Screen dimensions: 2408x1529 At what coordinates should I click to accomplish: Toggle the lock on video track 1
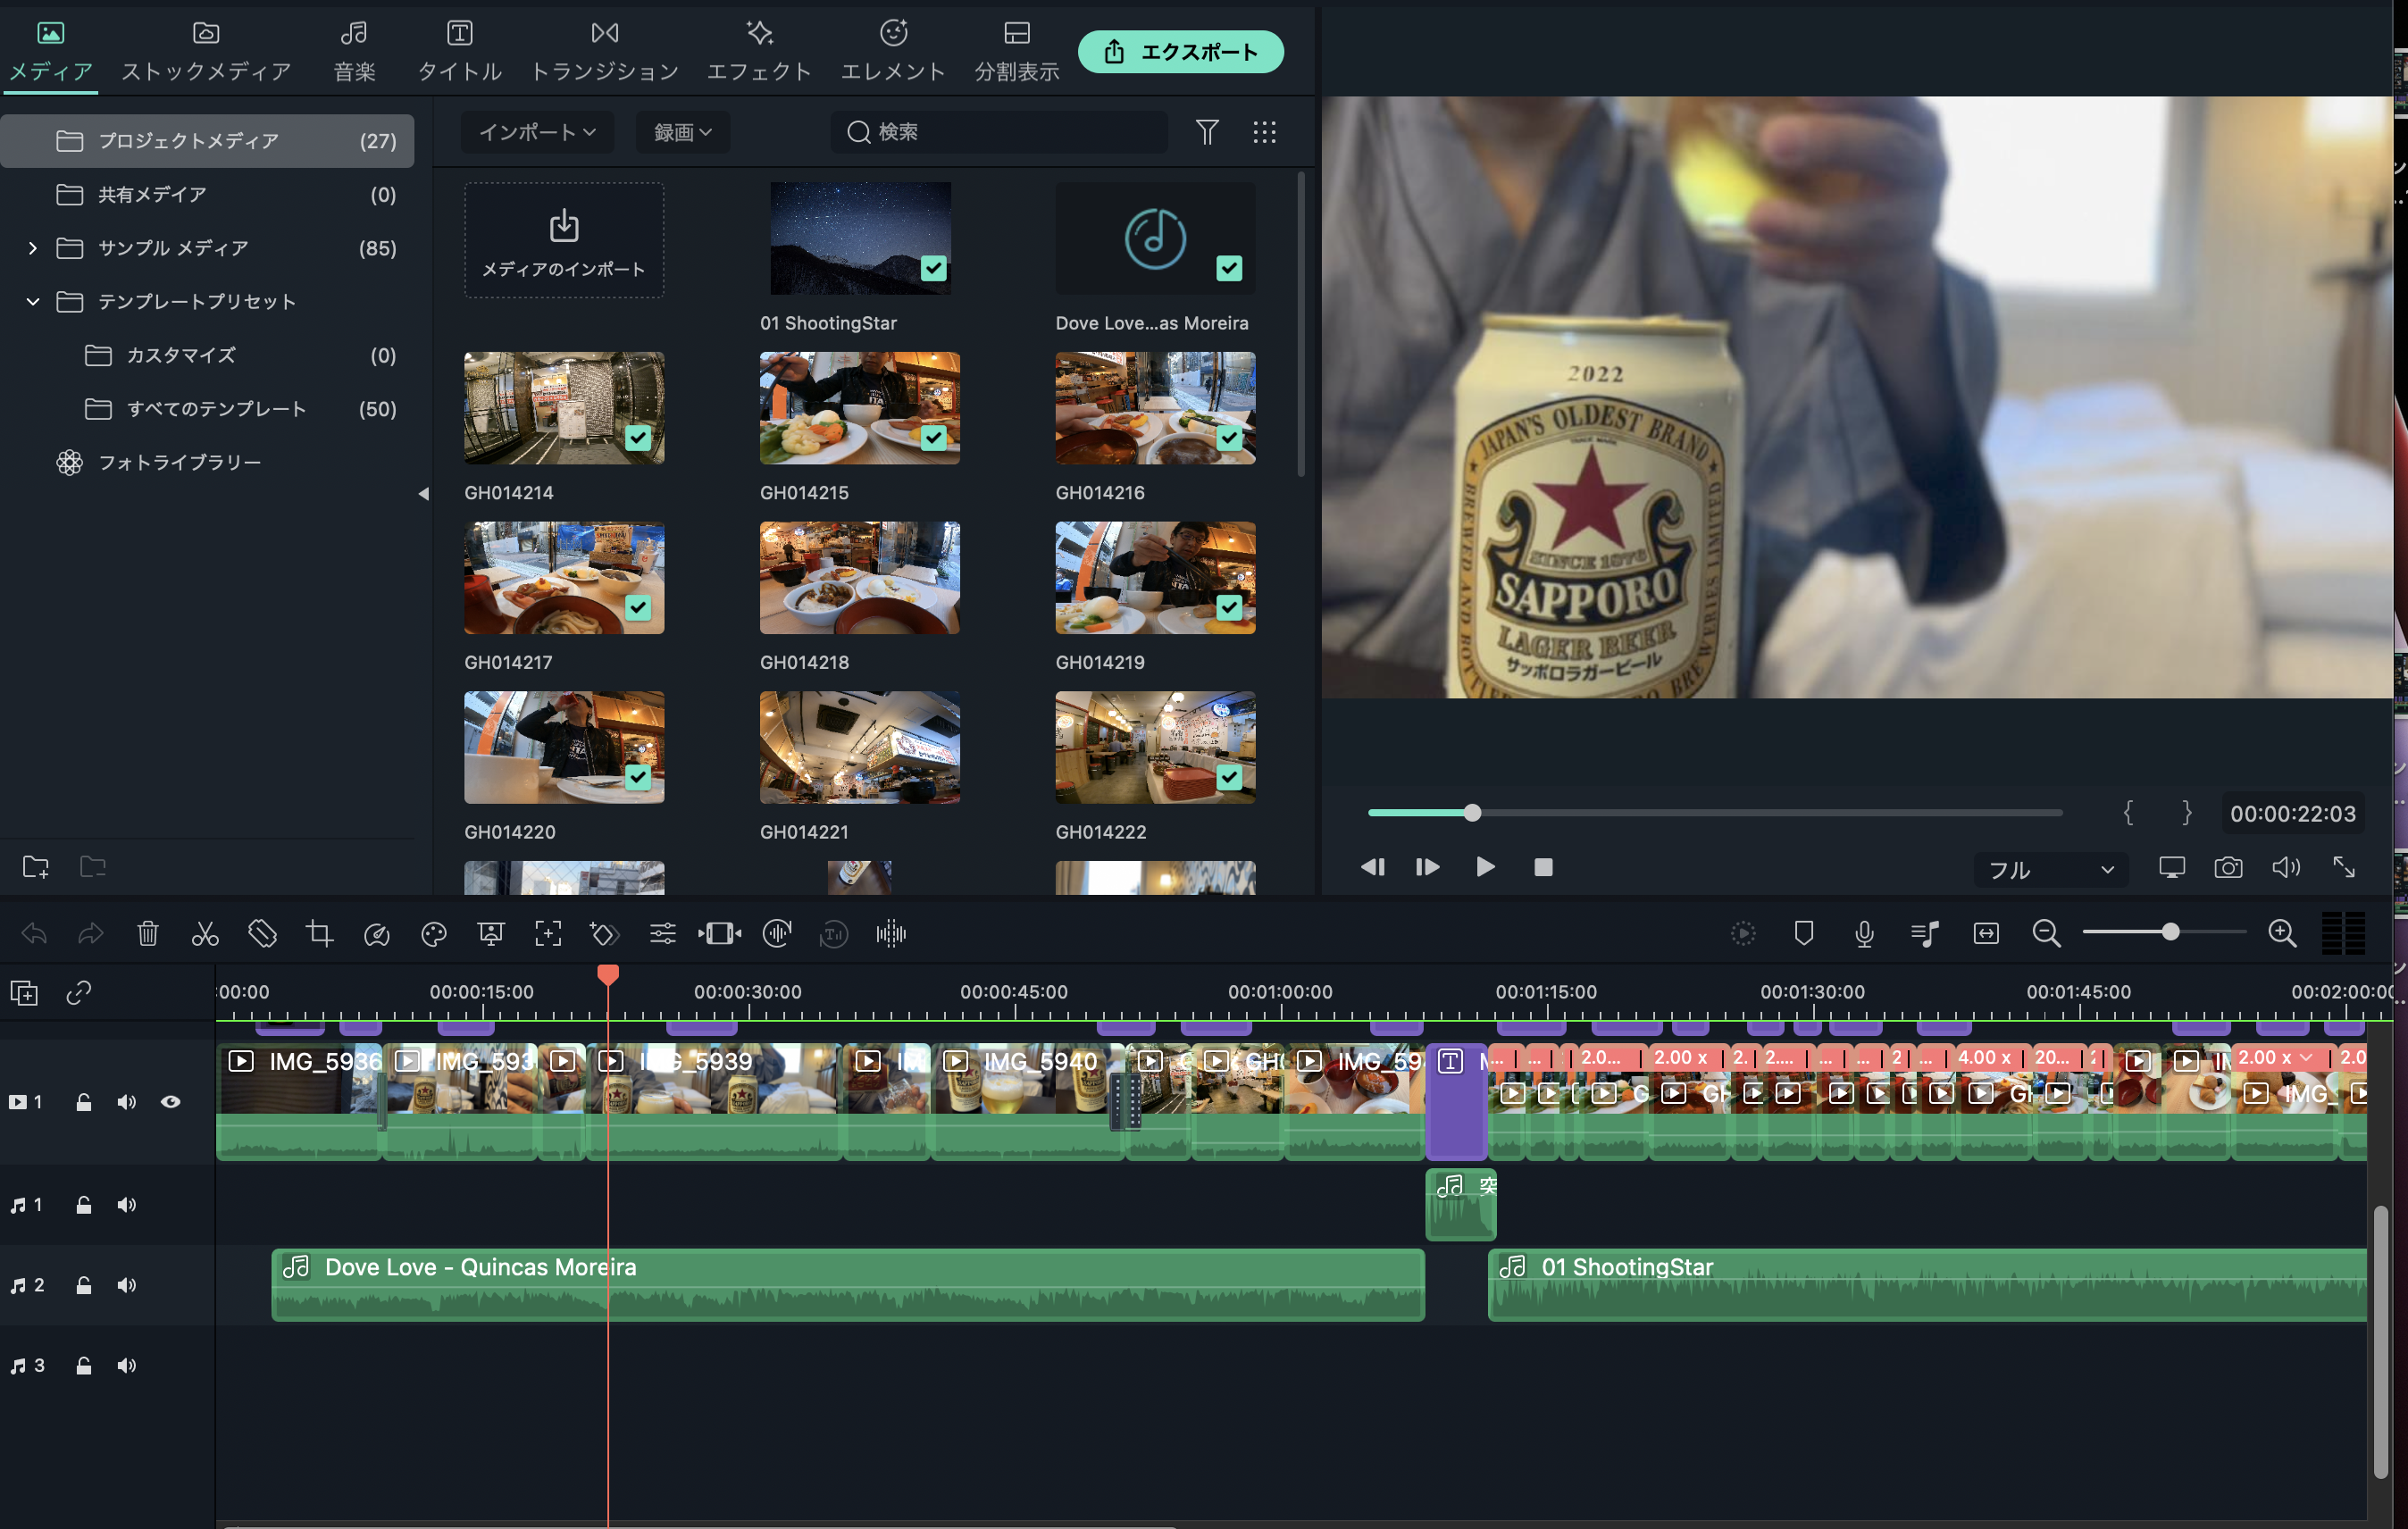[x=84, y=1102]
